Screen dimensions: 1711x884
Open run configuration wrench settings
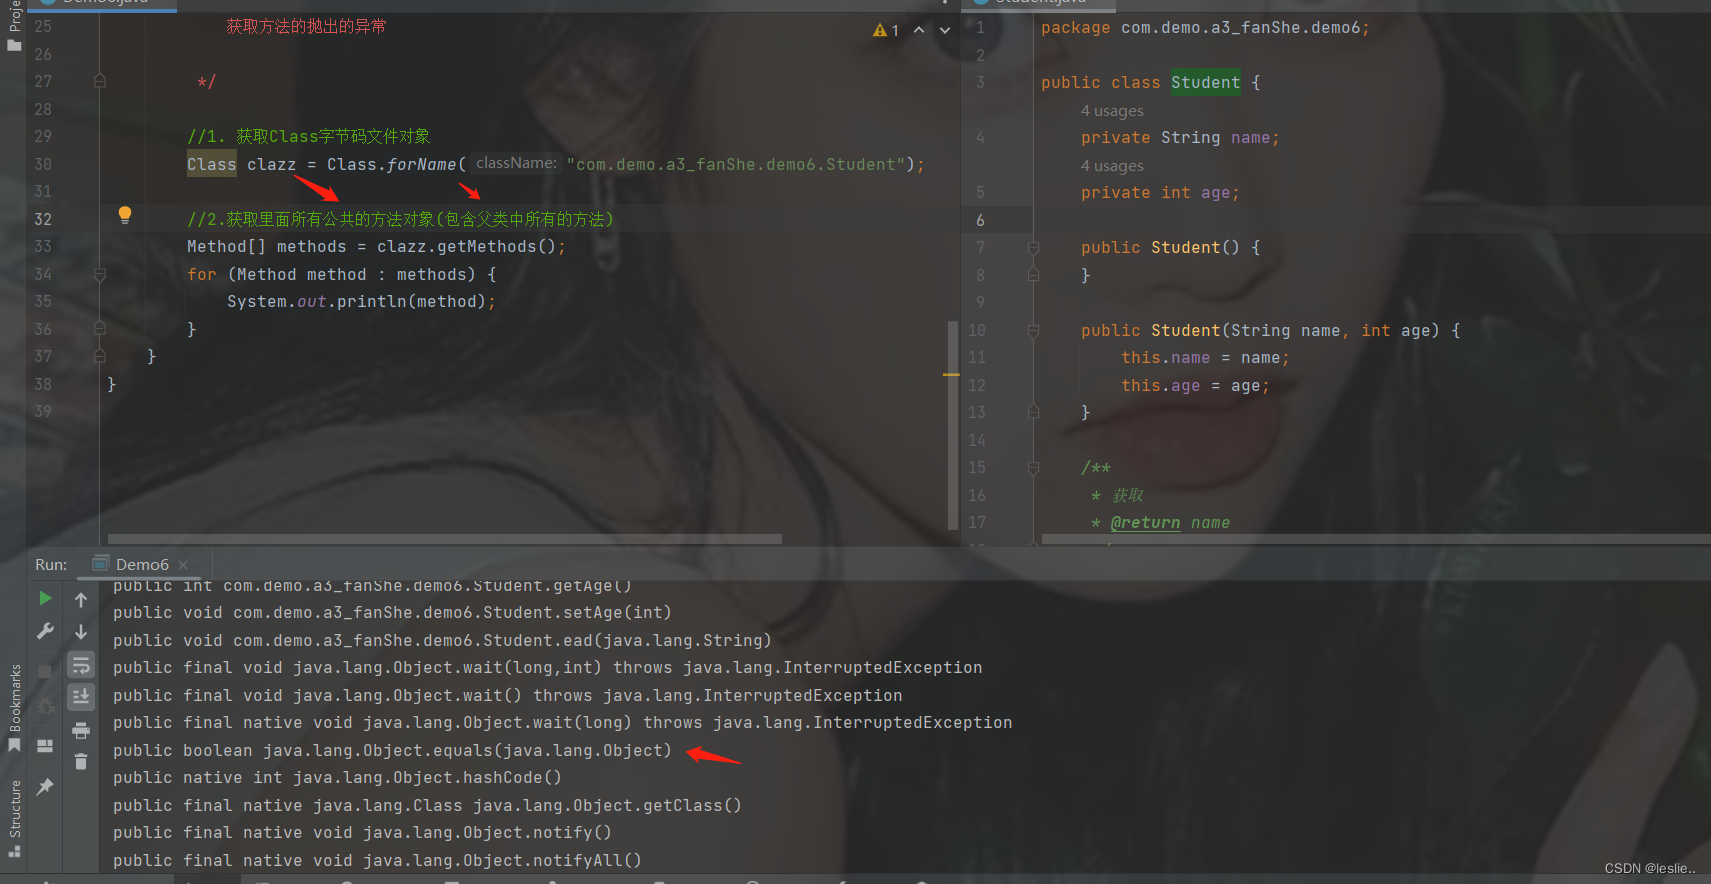[45, 631]
